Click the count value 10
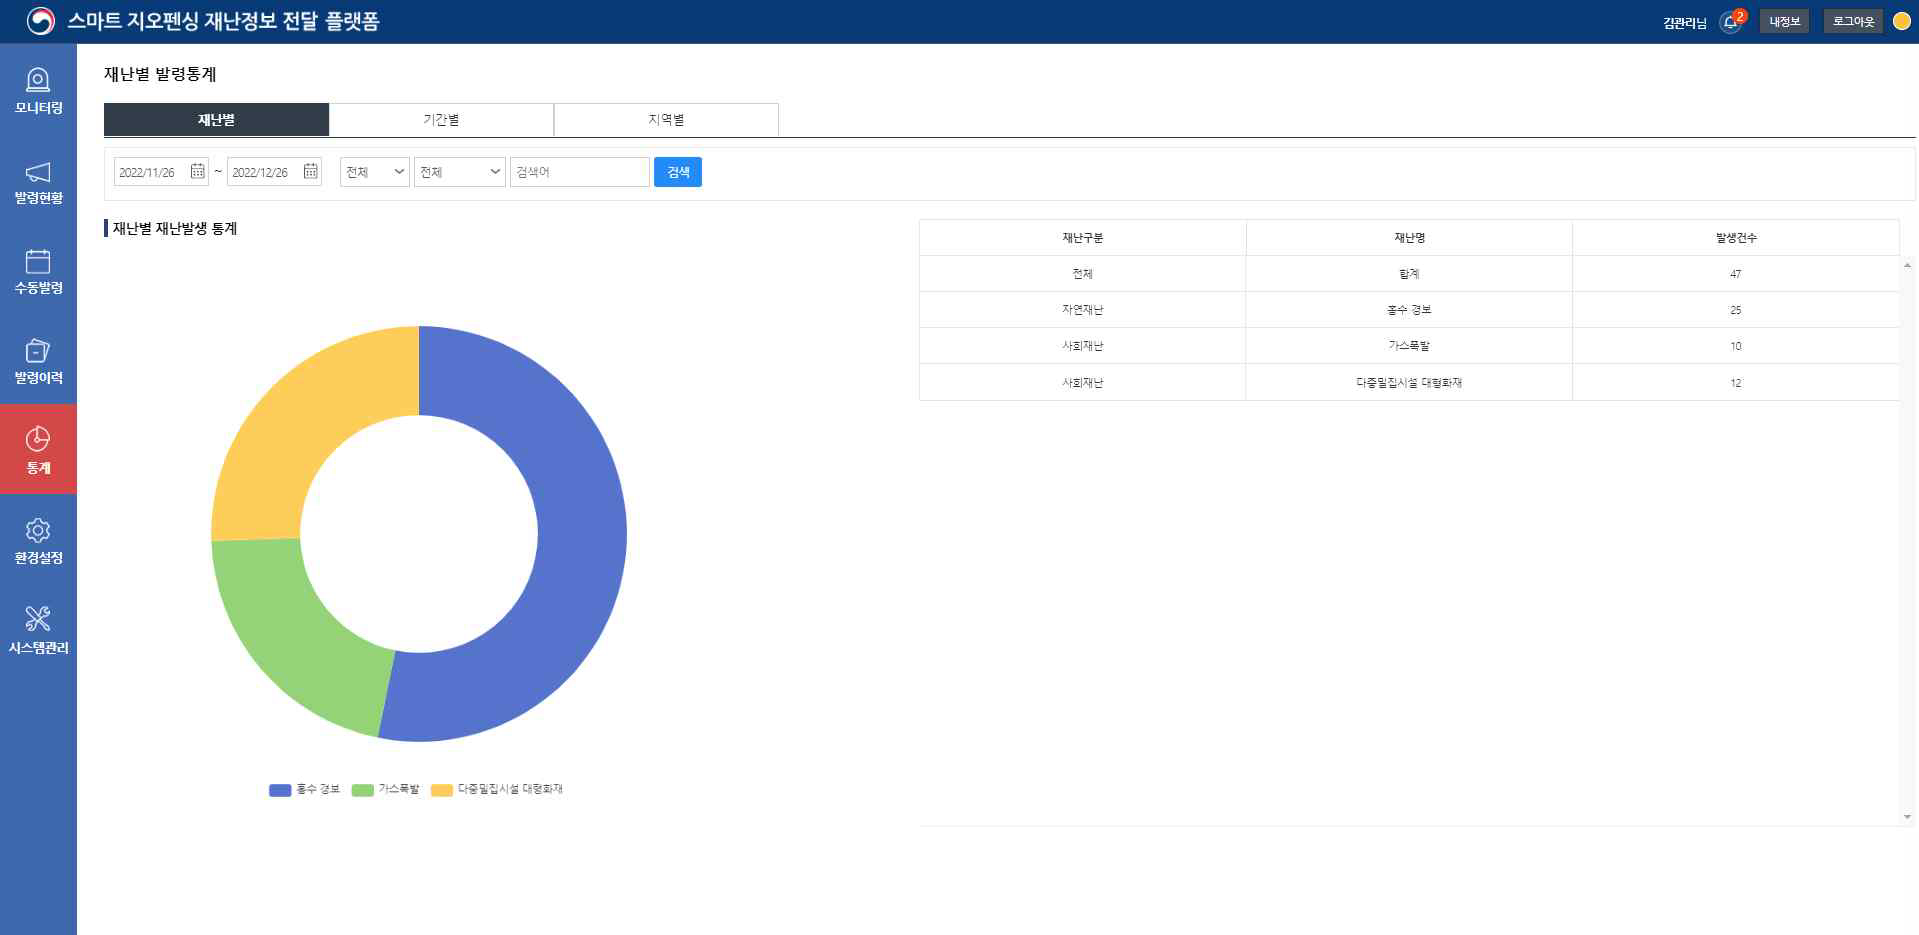This screenshot has width=1919, height=935. coord(1736,346)
